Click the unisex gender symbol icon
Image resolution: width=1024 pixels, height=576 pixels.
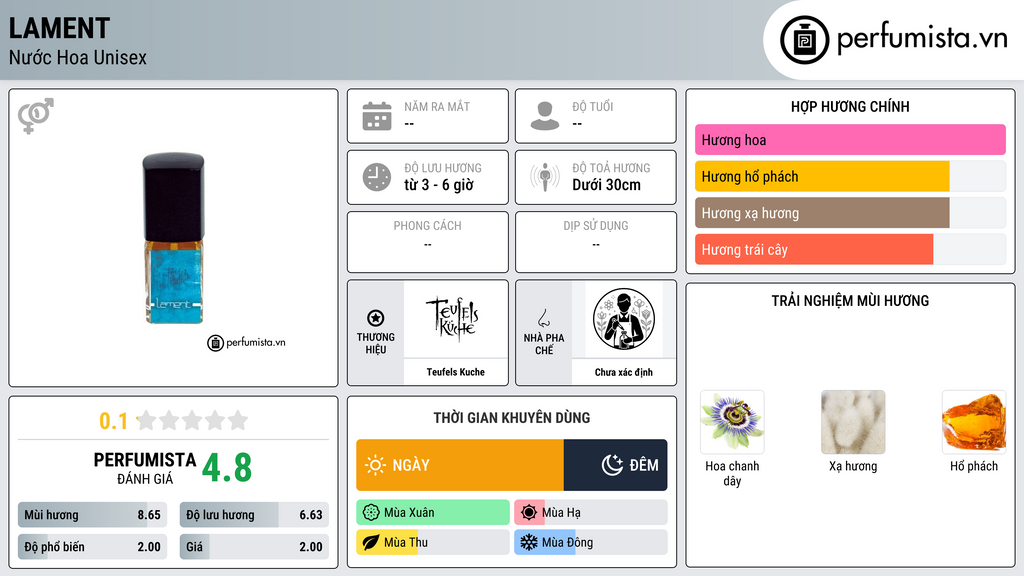pos(36,116)
